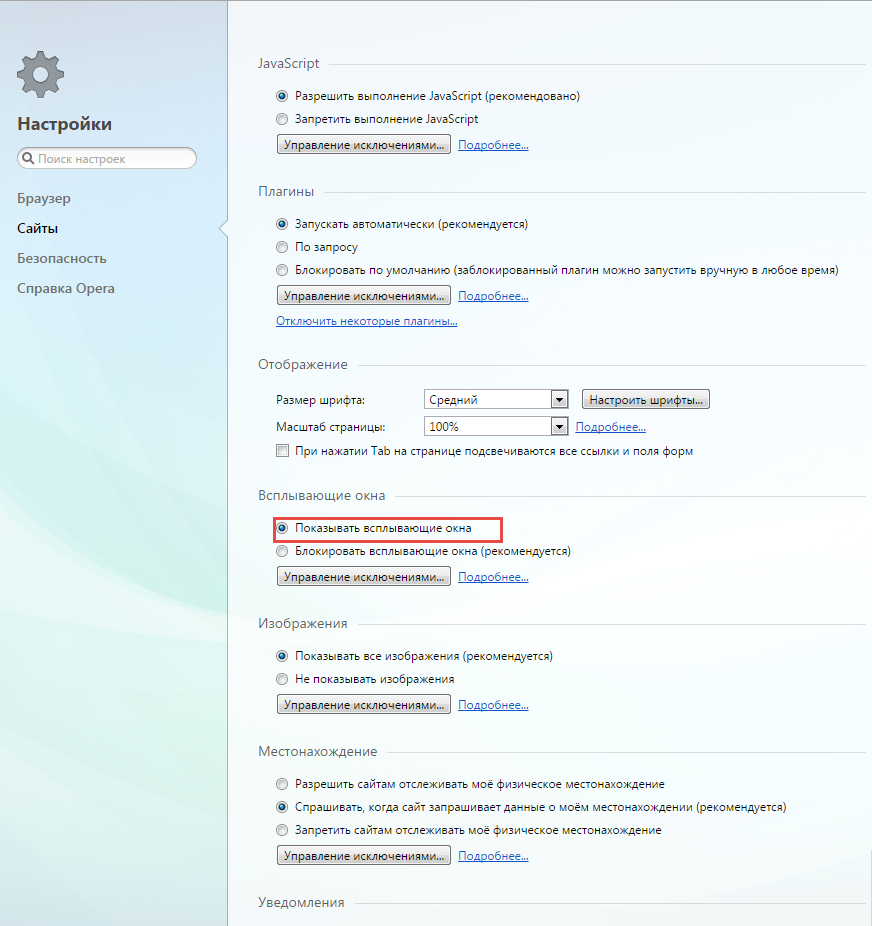Image resolution: width=872 pixels, height=926 pixels.
Task: Expand the Масштаб страницы 100% dropdown
Action: click(x=496, y=426)
